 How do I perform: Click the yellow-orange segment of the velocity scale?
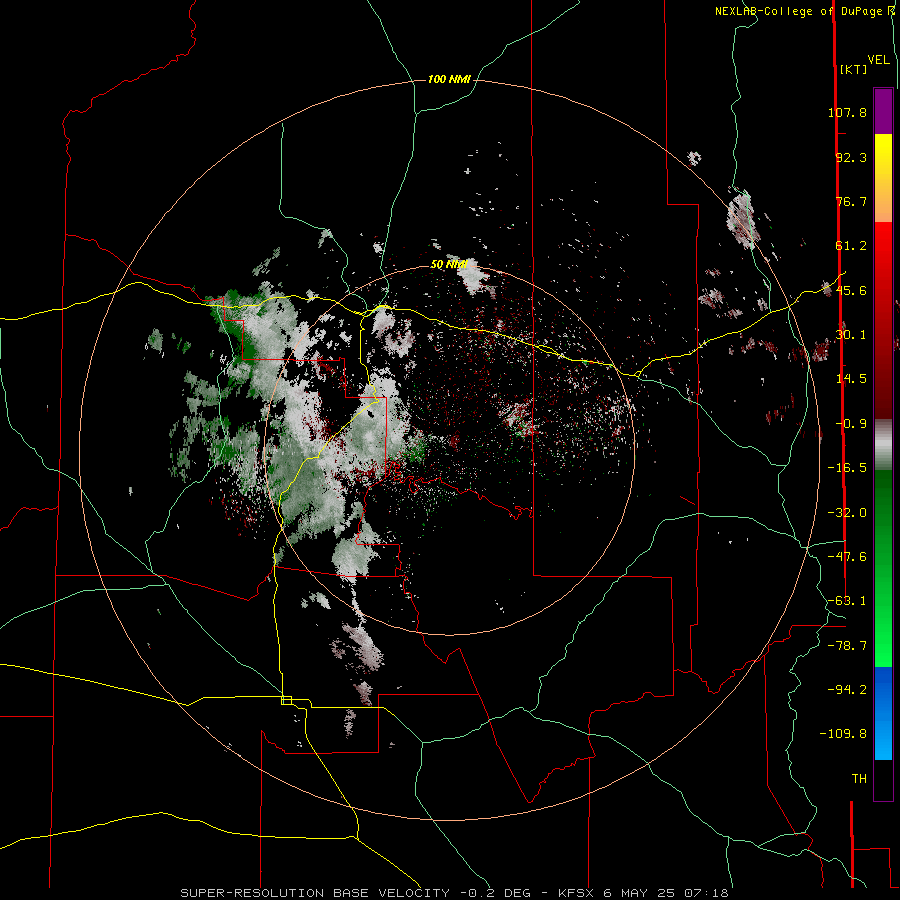click(883, 178)
